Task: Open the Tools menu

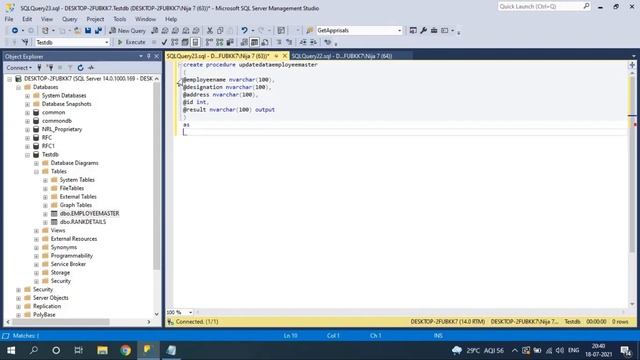Action: pyautogui.click(x=120, y=19)
